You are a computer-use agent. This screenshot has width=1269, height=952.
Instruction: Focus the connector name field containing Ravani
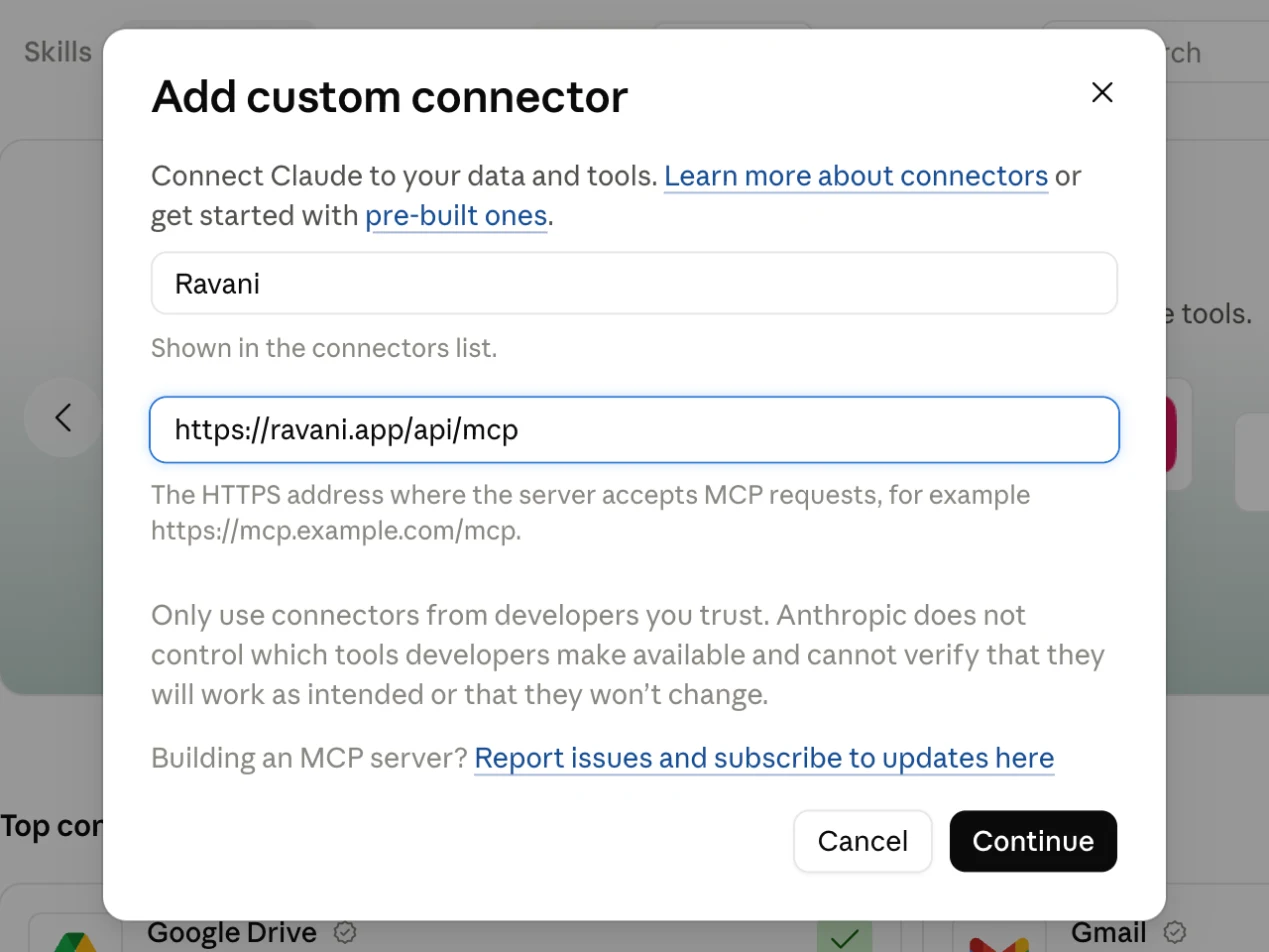pyautogui.click(x=634, y=283)
